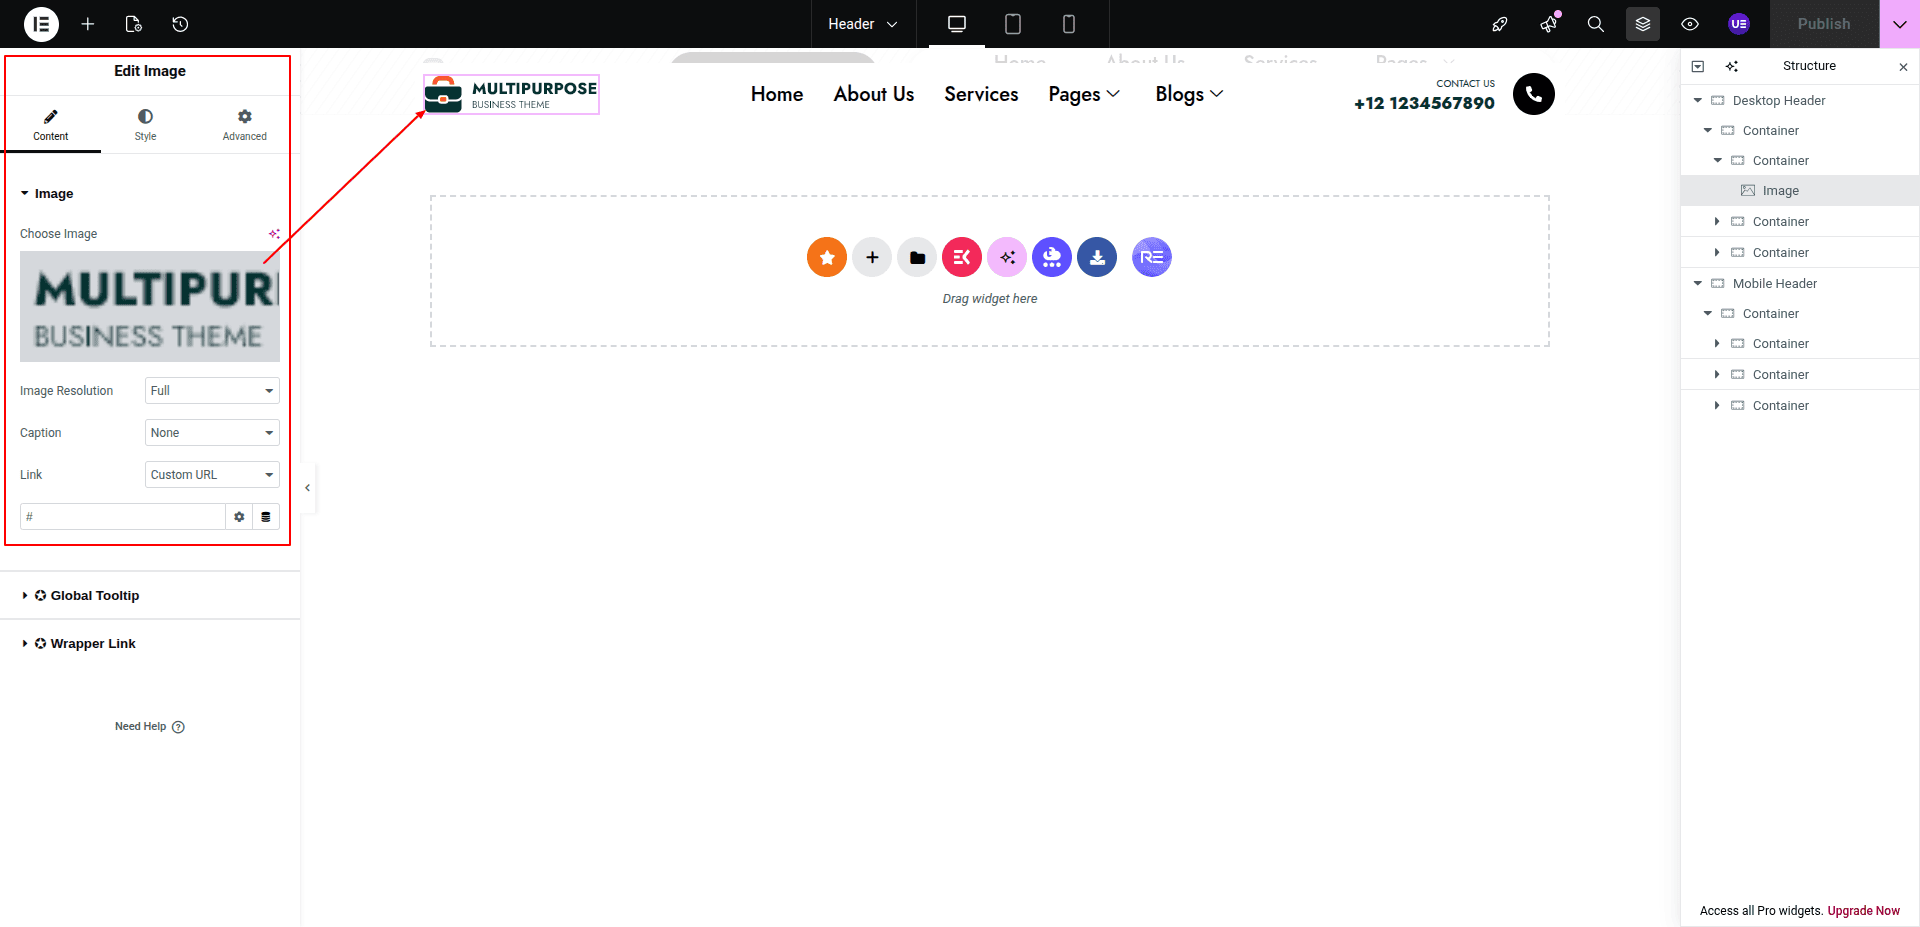This screenshot has width=1920, height=927.
Task: Toggle the Structure layers icon
Action: tap(1643, 24)
